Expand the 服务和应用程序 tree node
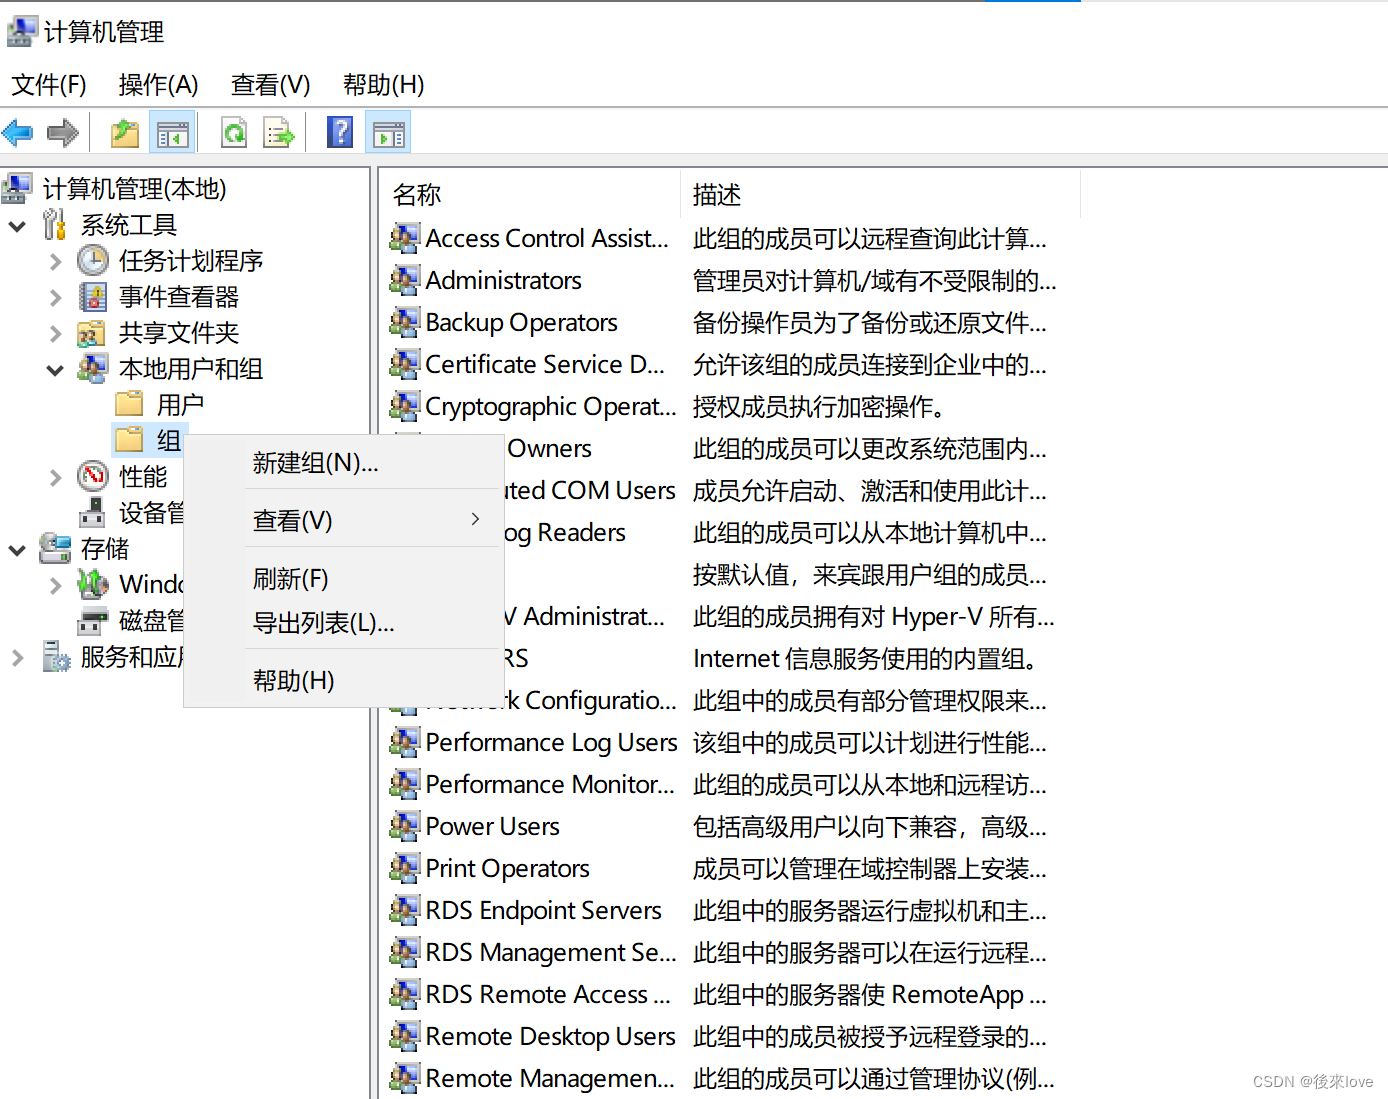 (17, 657)
